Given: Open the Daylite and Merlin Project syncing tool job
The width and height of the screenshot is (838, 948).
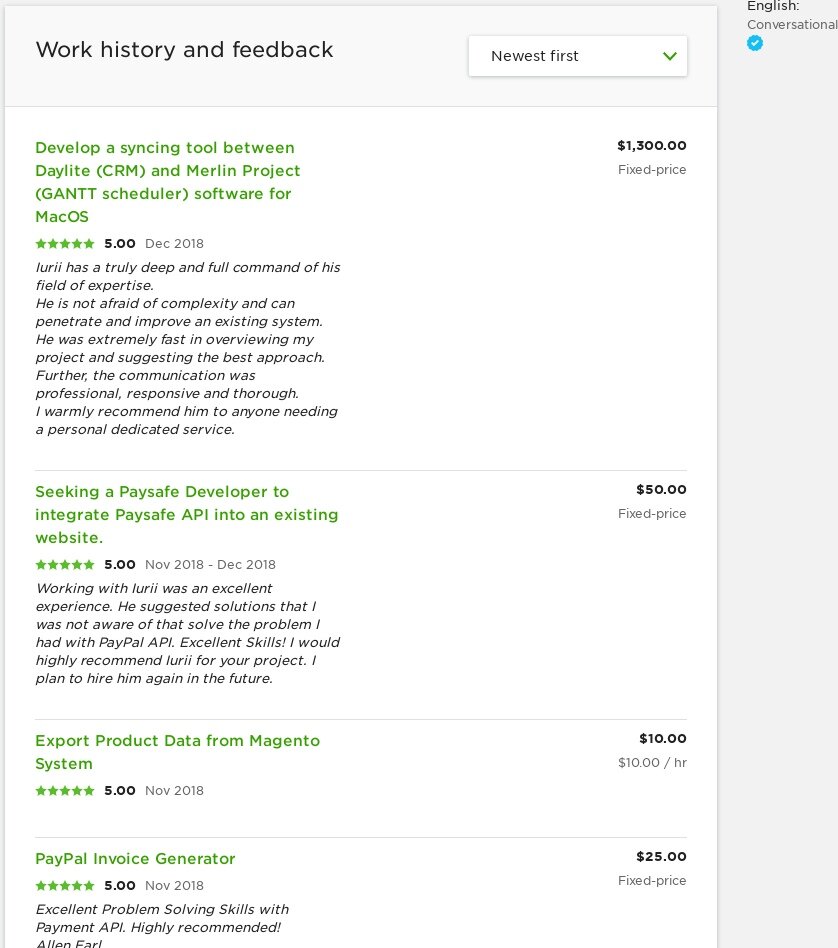Looking at the screenshot, I should coord(167,182).
